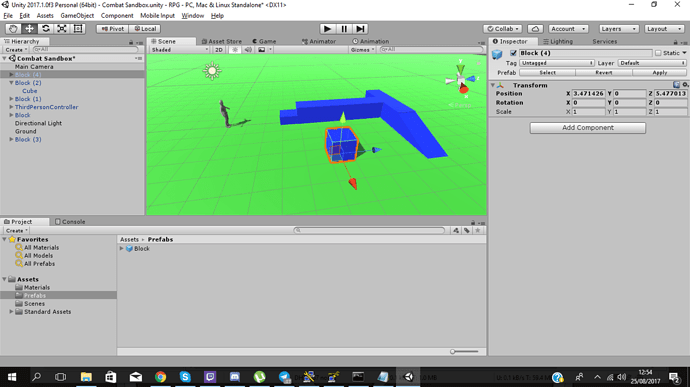This screenshot has height=387, width=690.
Task: Click the Add Component button
Action: pyautogui.click(x=587, y=128)
